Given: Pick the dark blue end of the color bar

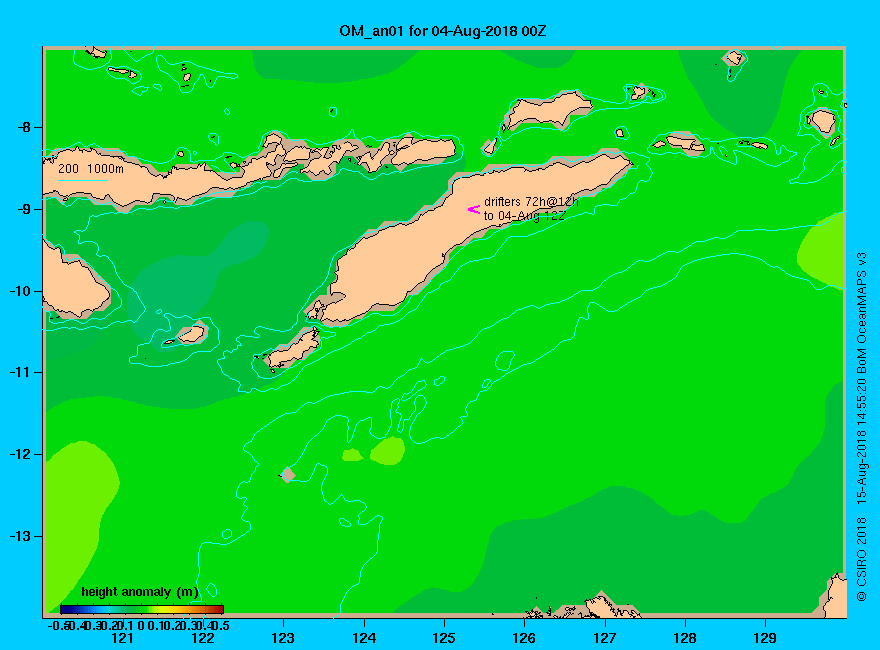Looking at the screenshot, I should click(63, 609).
